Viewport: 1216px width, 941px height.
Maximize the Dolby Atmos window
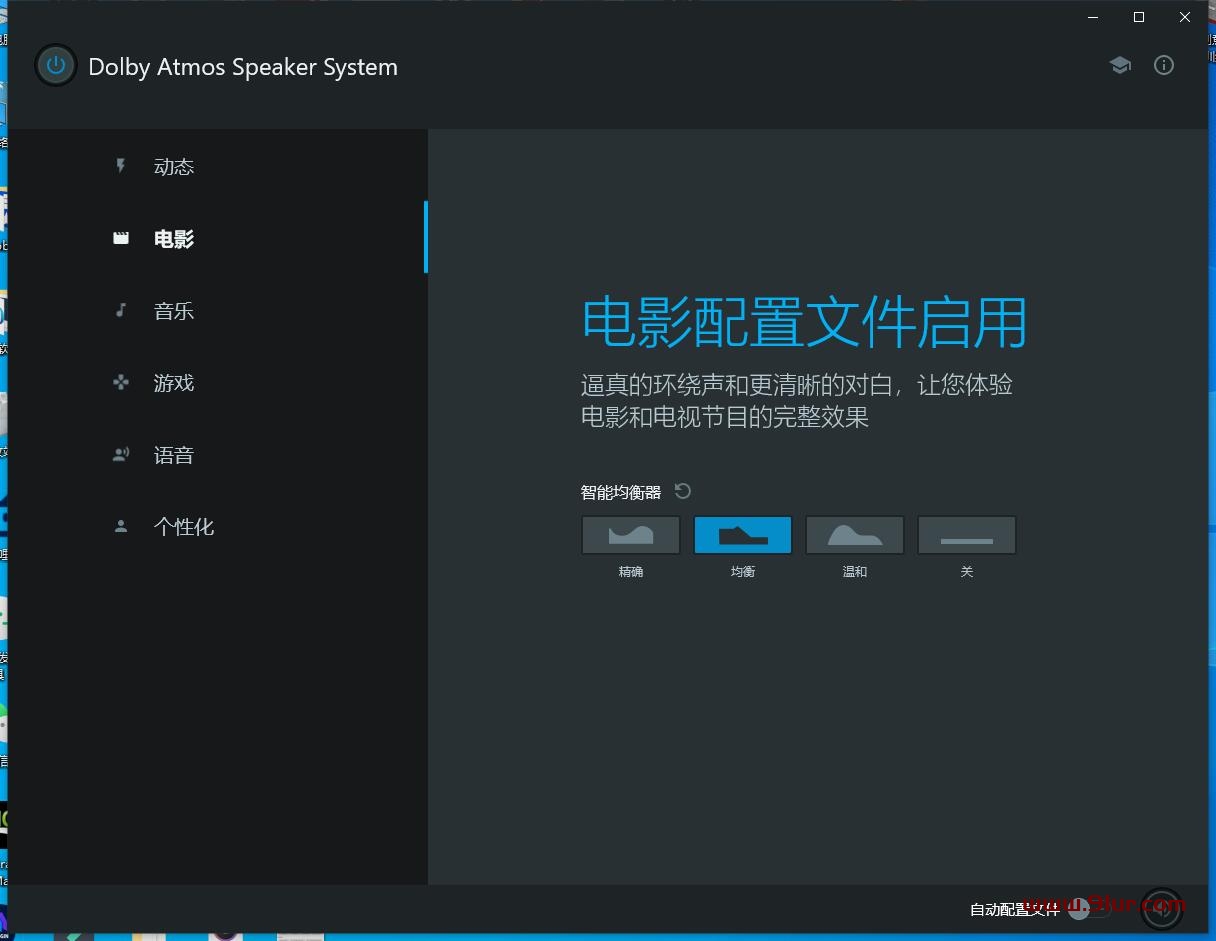1139,17
